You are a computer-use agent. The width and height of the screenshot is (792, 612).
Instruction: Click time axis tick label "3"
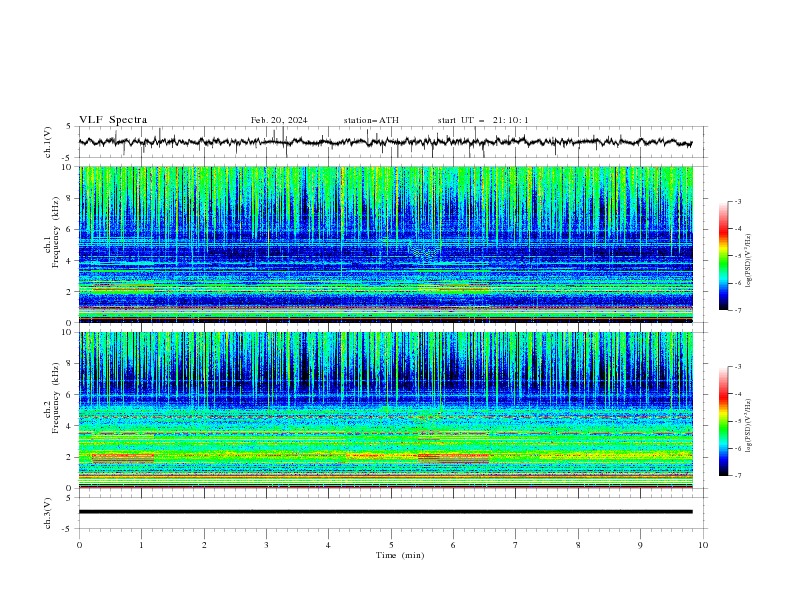tap(266, 545)
